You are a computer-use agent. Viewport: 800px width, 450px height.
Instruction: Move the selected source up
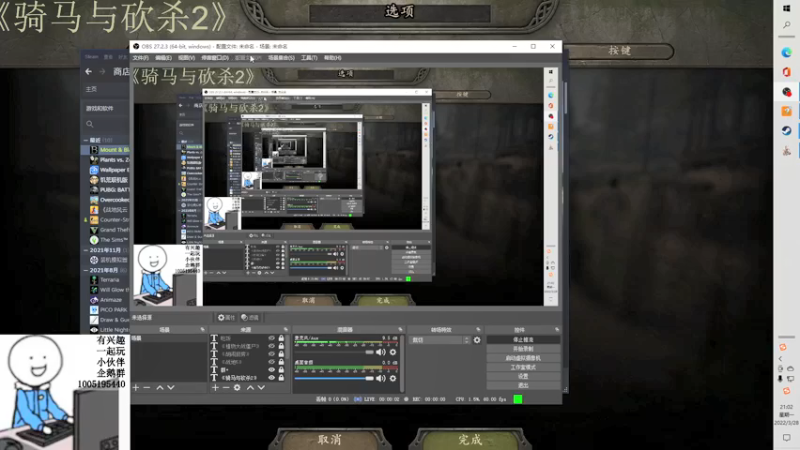[x=250, y=388]
